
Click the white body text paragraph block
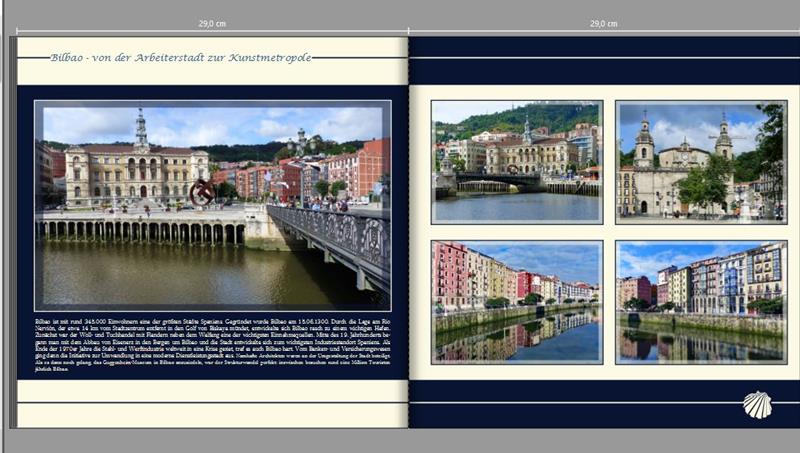pos(212,344)
